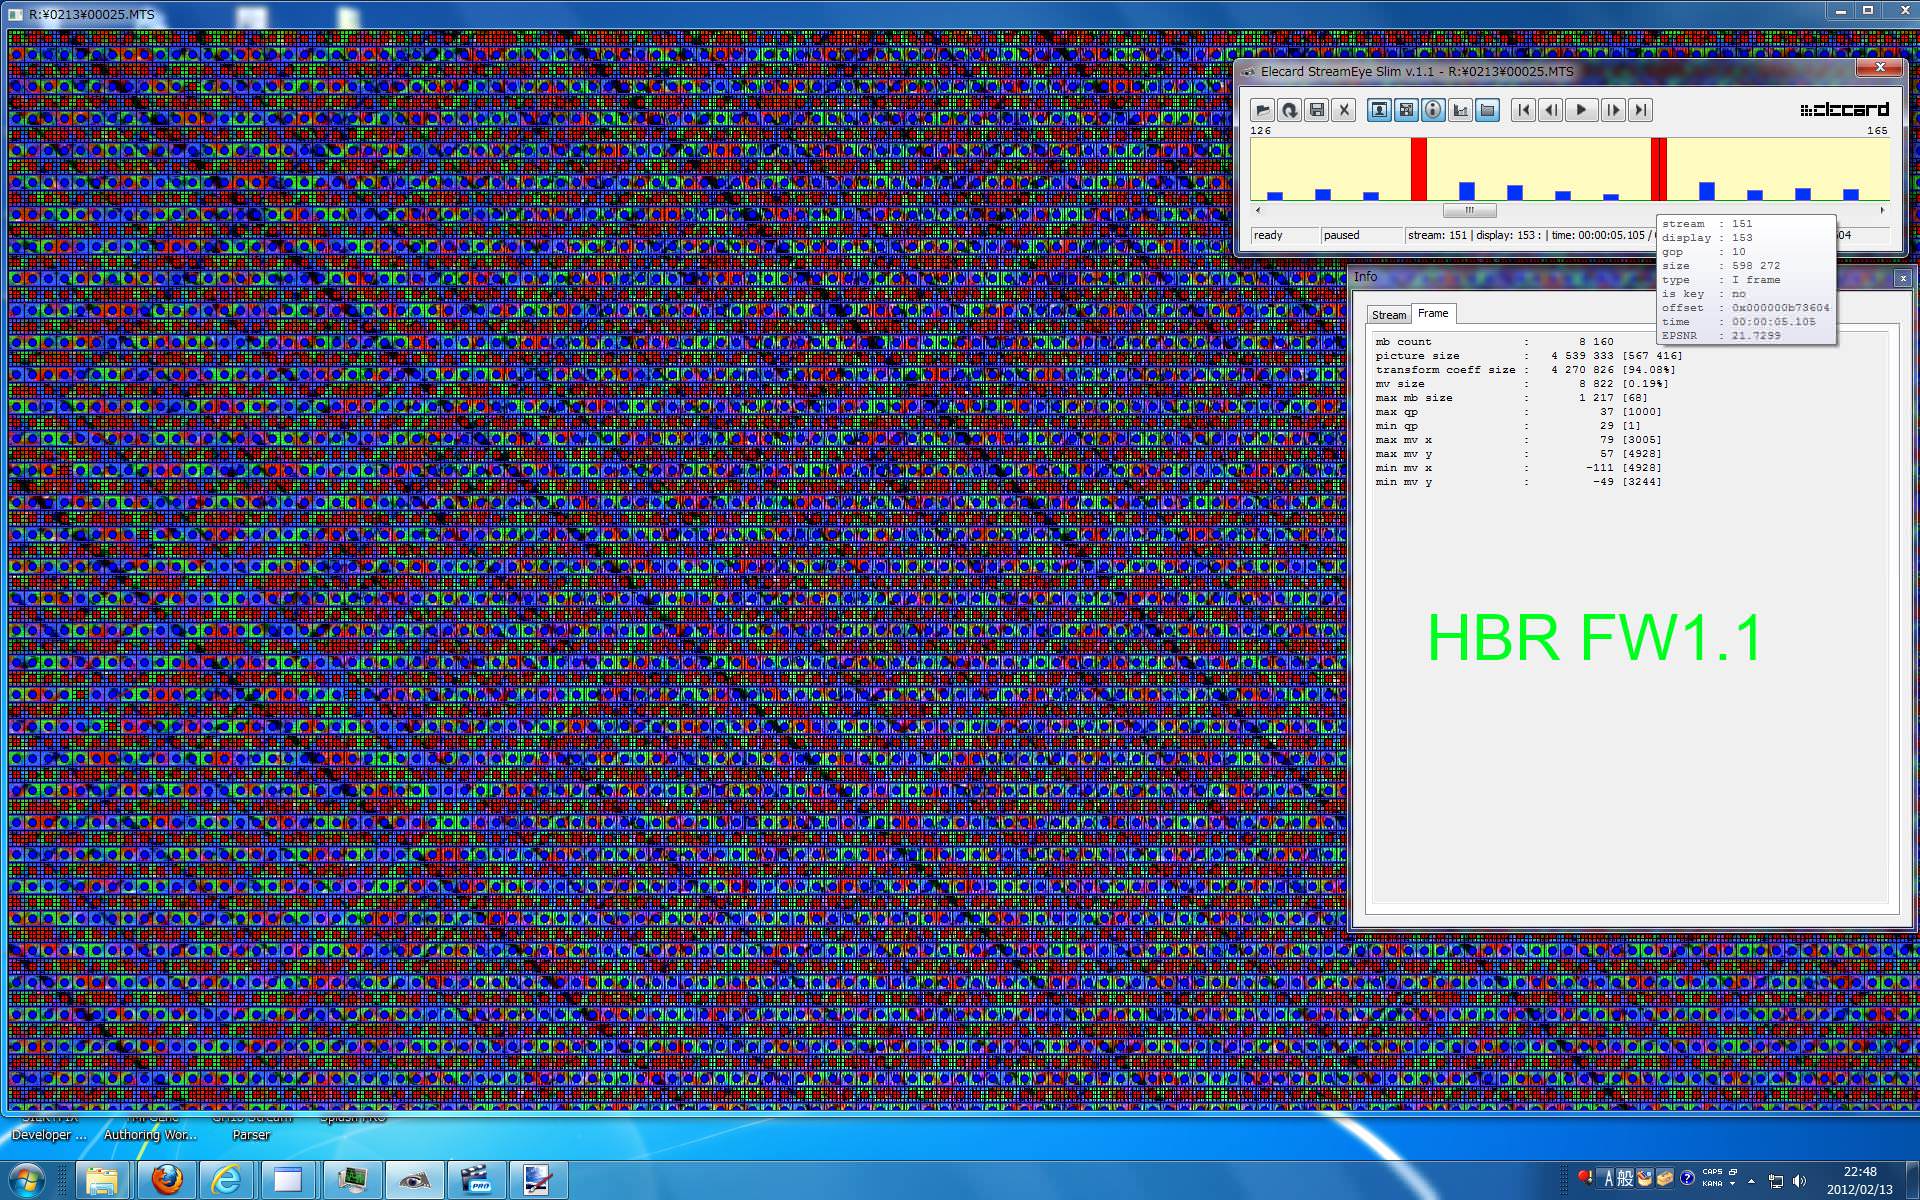
Task: Open Firefox from the taskbar
Action: 166,1180
